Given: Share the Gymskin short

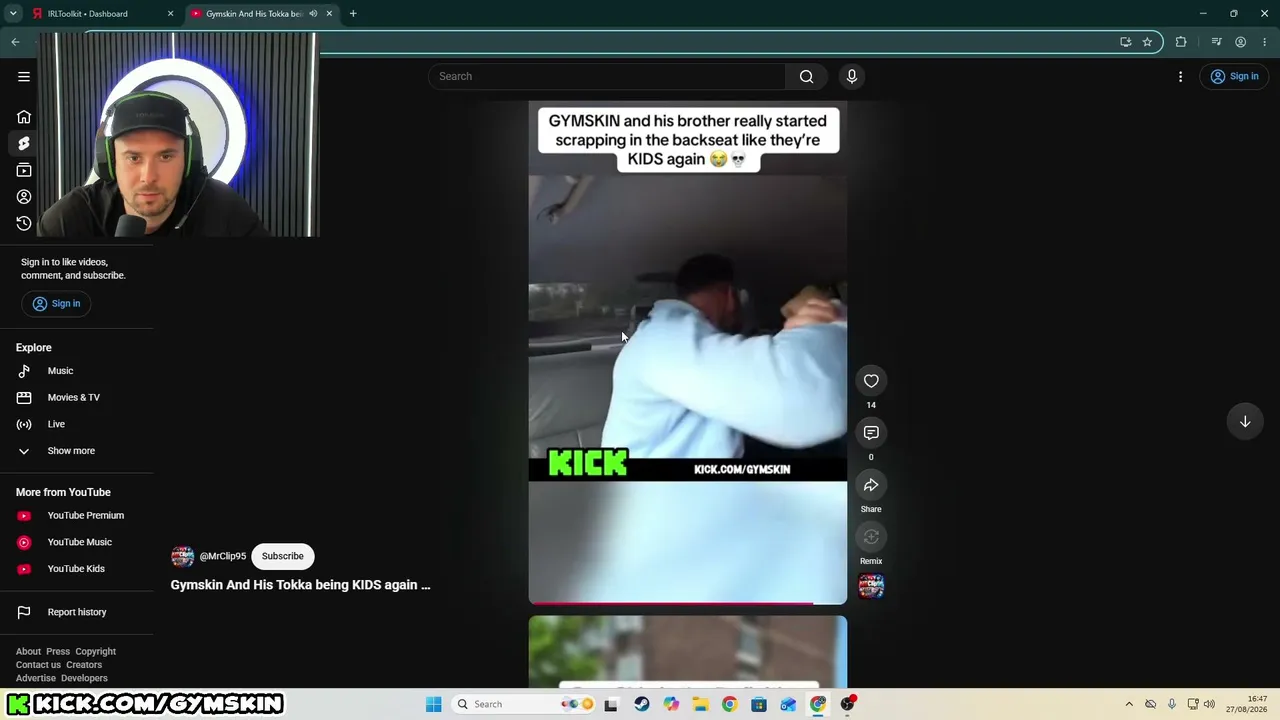Looking at the screenshot, I should click(871, 485).
